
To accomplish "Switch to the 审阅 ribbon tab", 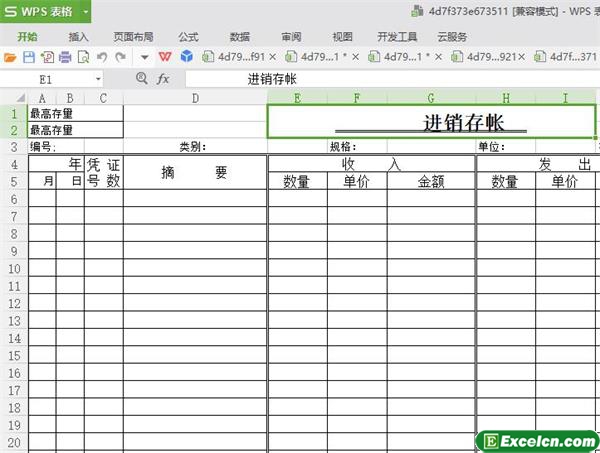I will click(291, 37).
